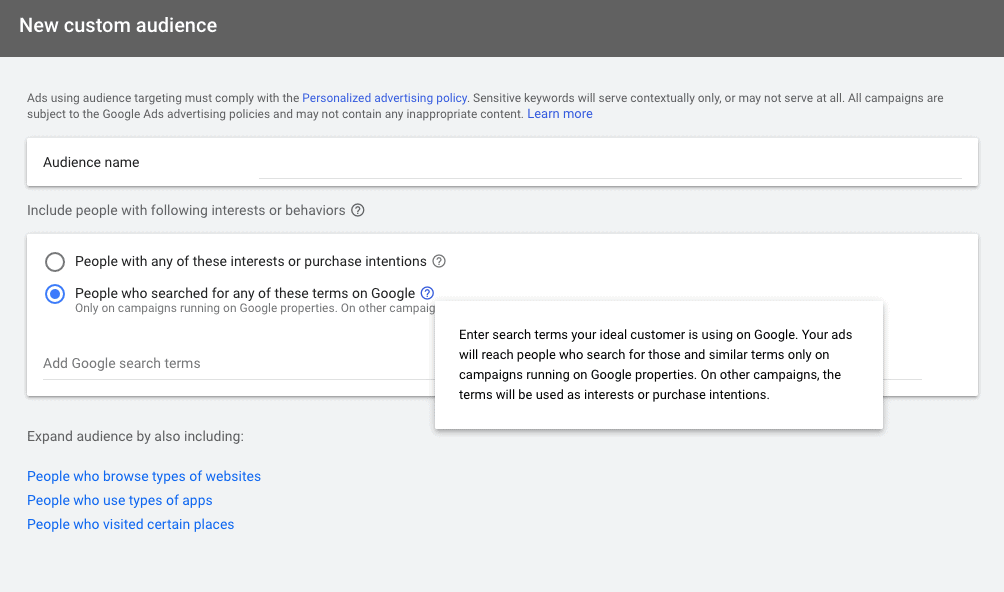
Task: Focus the Audience name input field
Action: pyautogui.click(x=609, y=163)
